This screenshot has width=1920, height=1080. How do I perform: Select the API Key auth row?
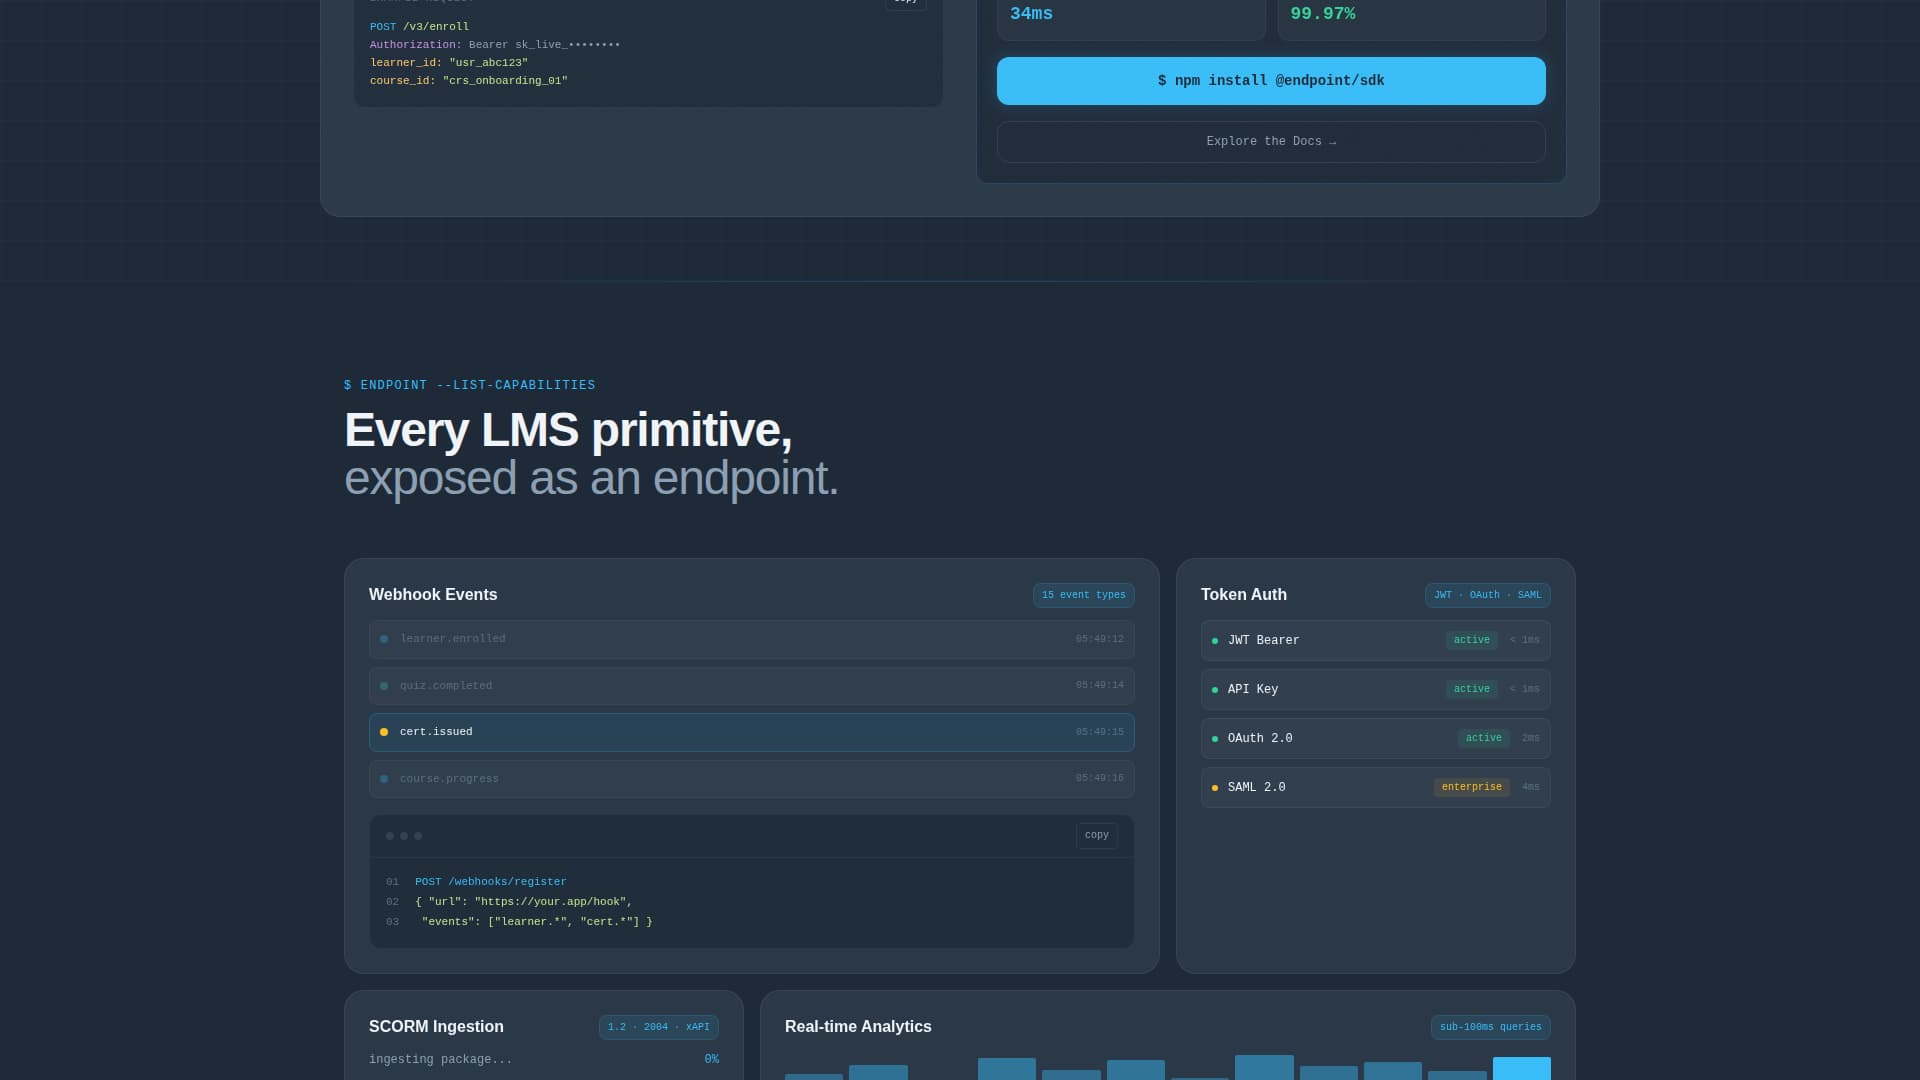pos(1375,690)
